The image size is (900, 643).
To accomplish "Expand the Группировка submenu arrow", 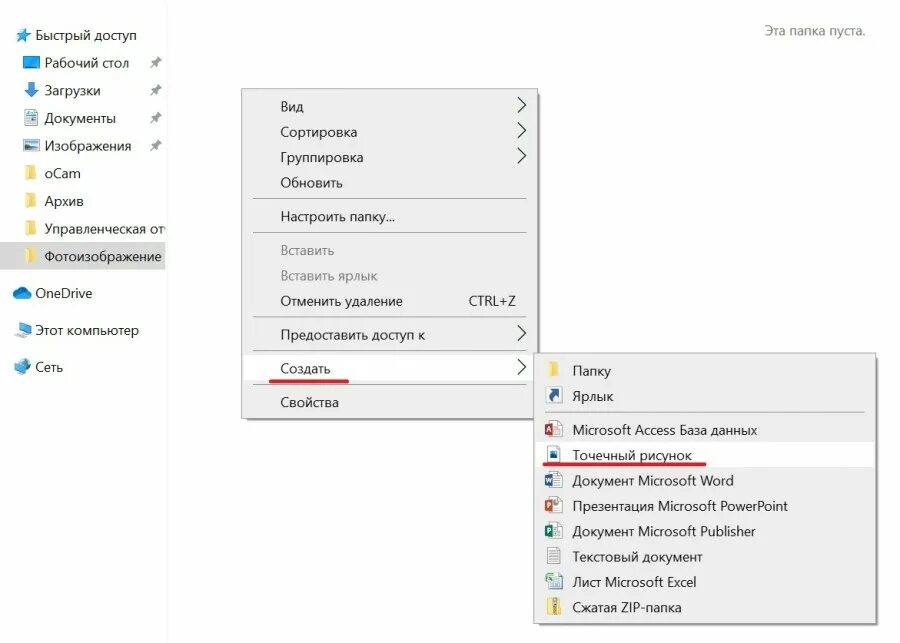I will [521, 156].
